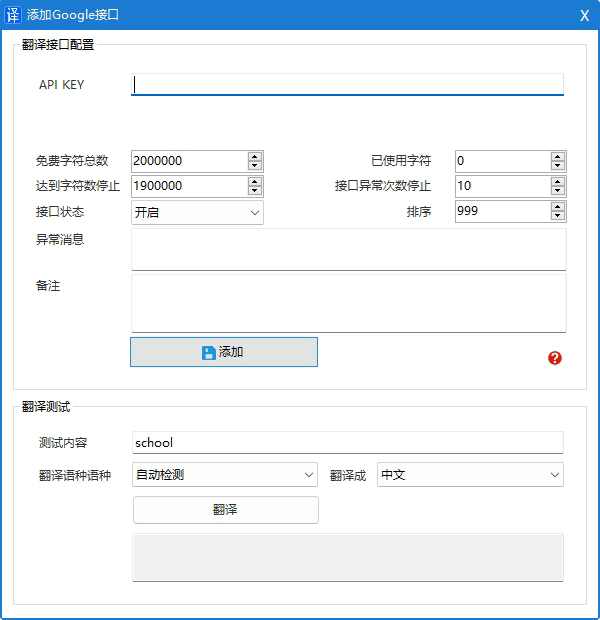Viewport: 600px width, 620px height.
Task: Click the 添加 button with save icon
Action: tap(224, 352)
